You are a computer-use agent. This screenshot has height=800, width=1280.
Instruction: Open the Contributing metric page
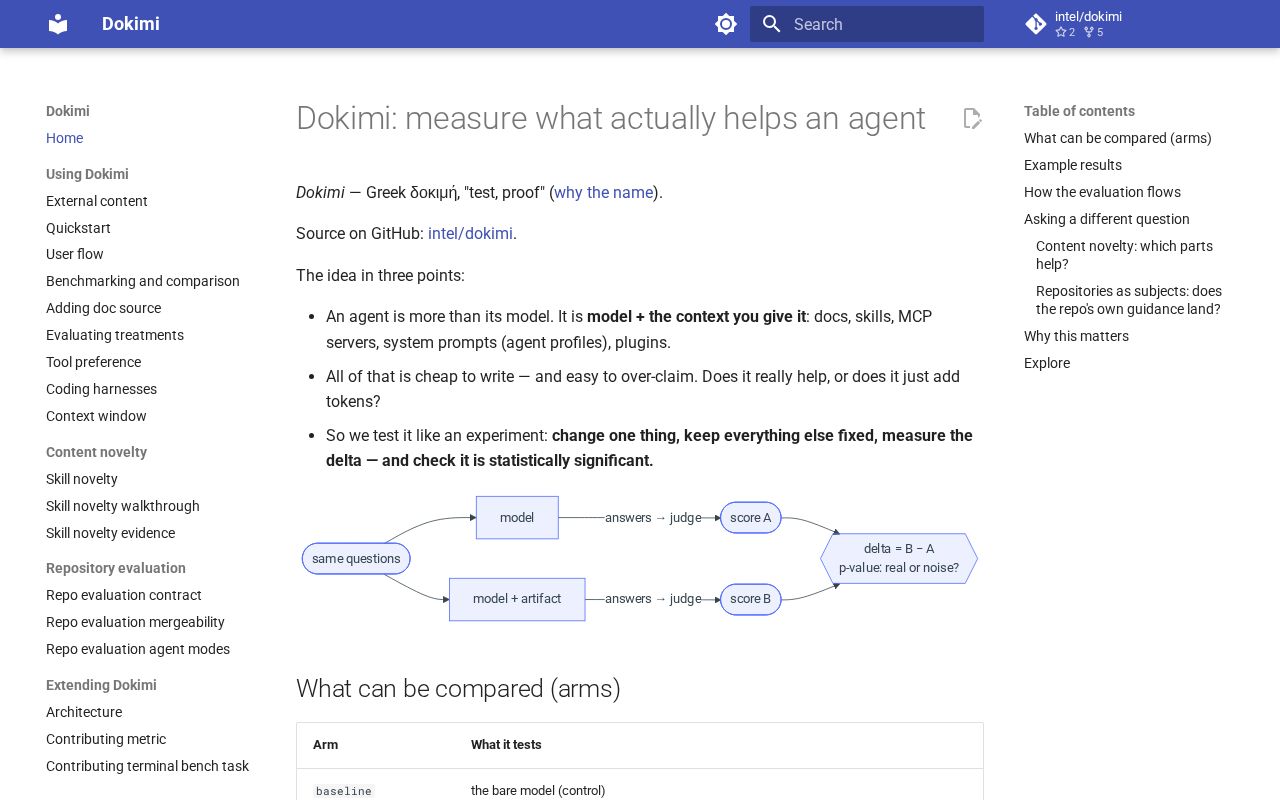pyautogui.click(x=106, y=739)
